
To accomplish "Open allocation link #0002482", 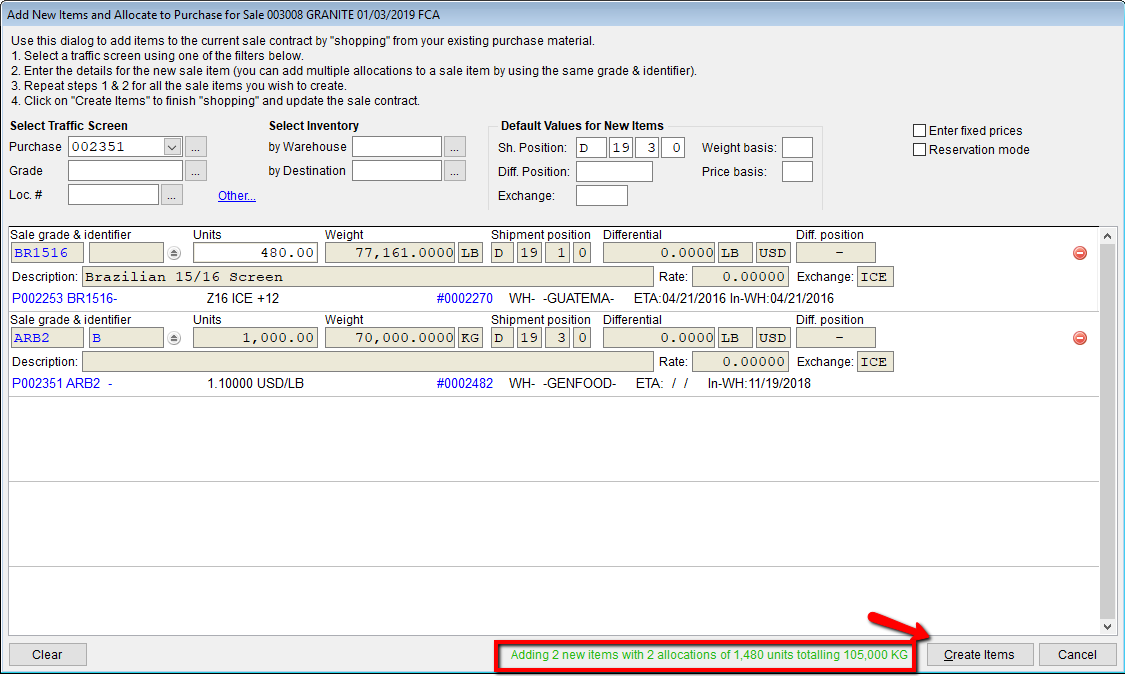I will click(x=465, y=384).
